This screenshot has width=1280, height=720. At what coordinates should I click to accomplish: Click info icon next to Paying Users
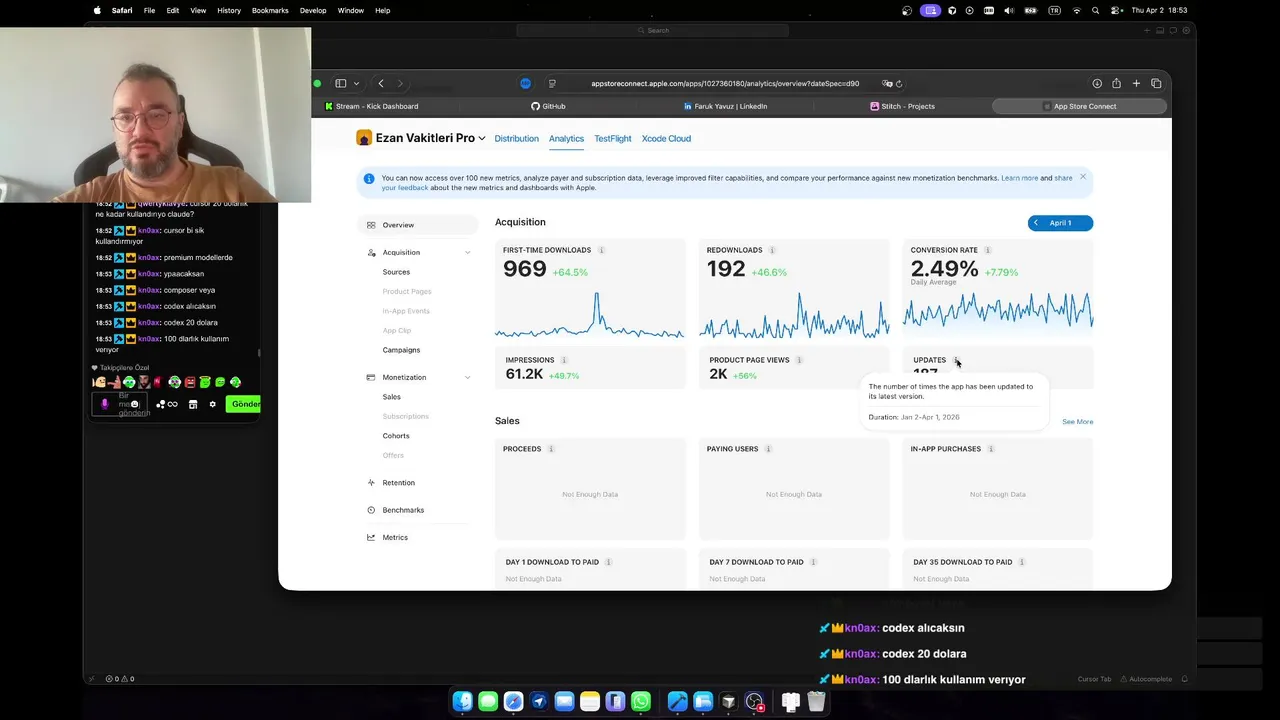pyautogui.click(x=768, y=449)
